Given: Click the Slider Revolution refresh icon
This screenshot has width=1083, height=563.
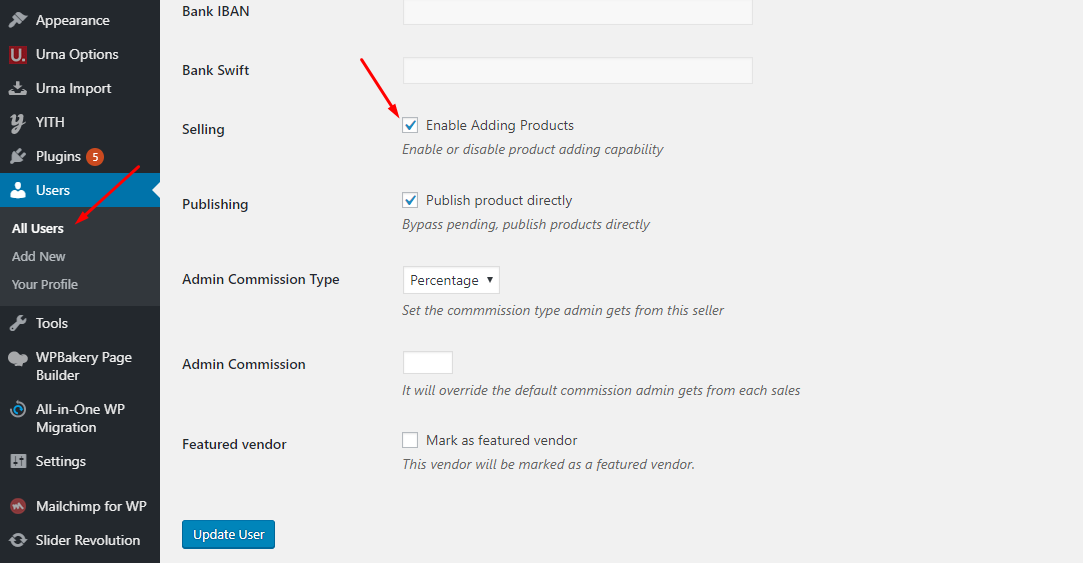Looking at the screenshot, I should (18, 540).
